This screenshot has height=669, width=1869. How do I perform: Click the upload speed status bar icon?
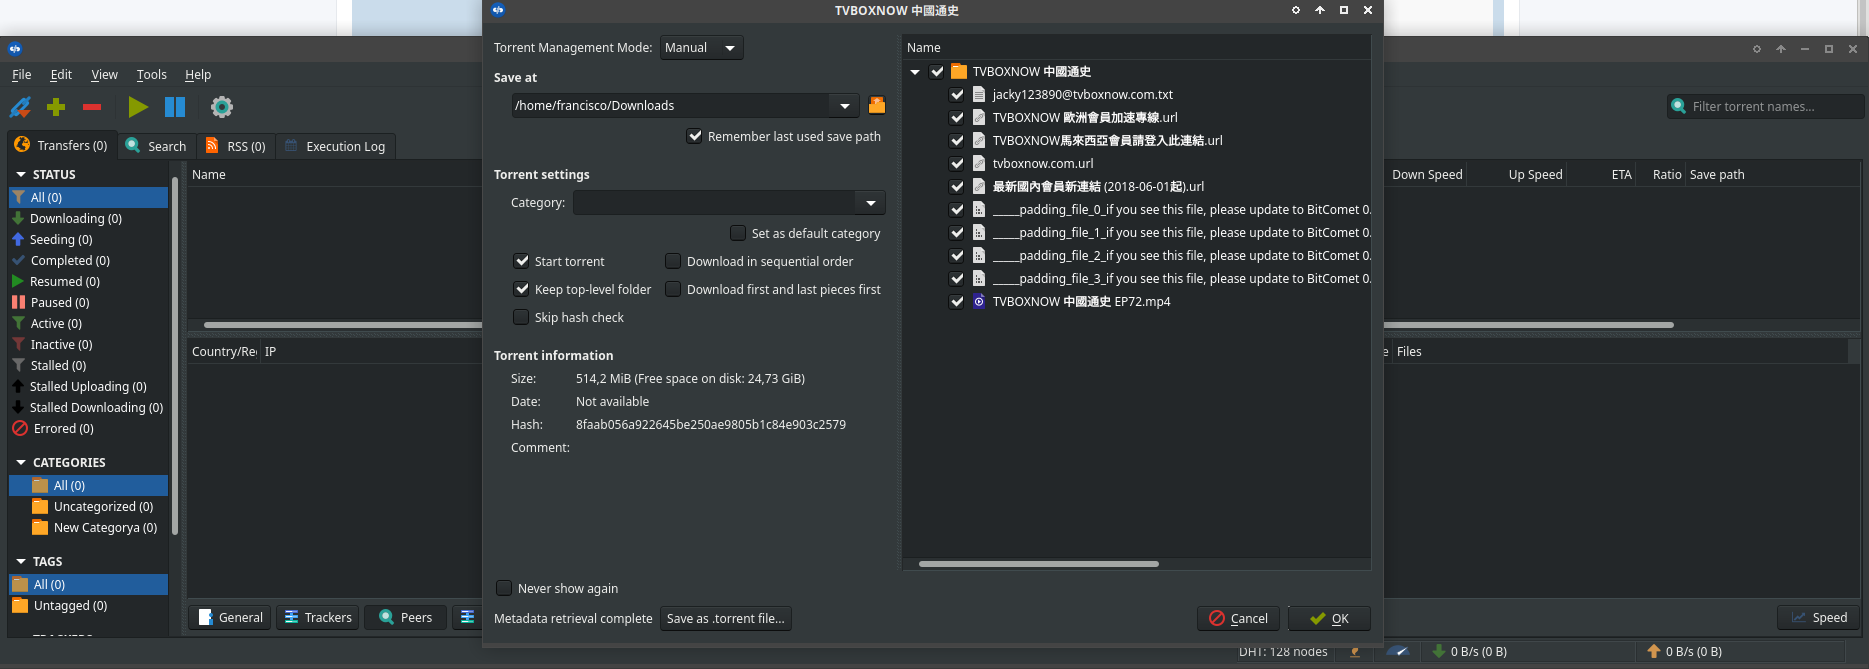(x=1654, y=651)
